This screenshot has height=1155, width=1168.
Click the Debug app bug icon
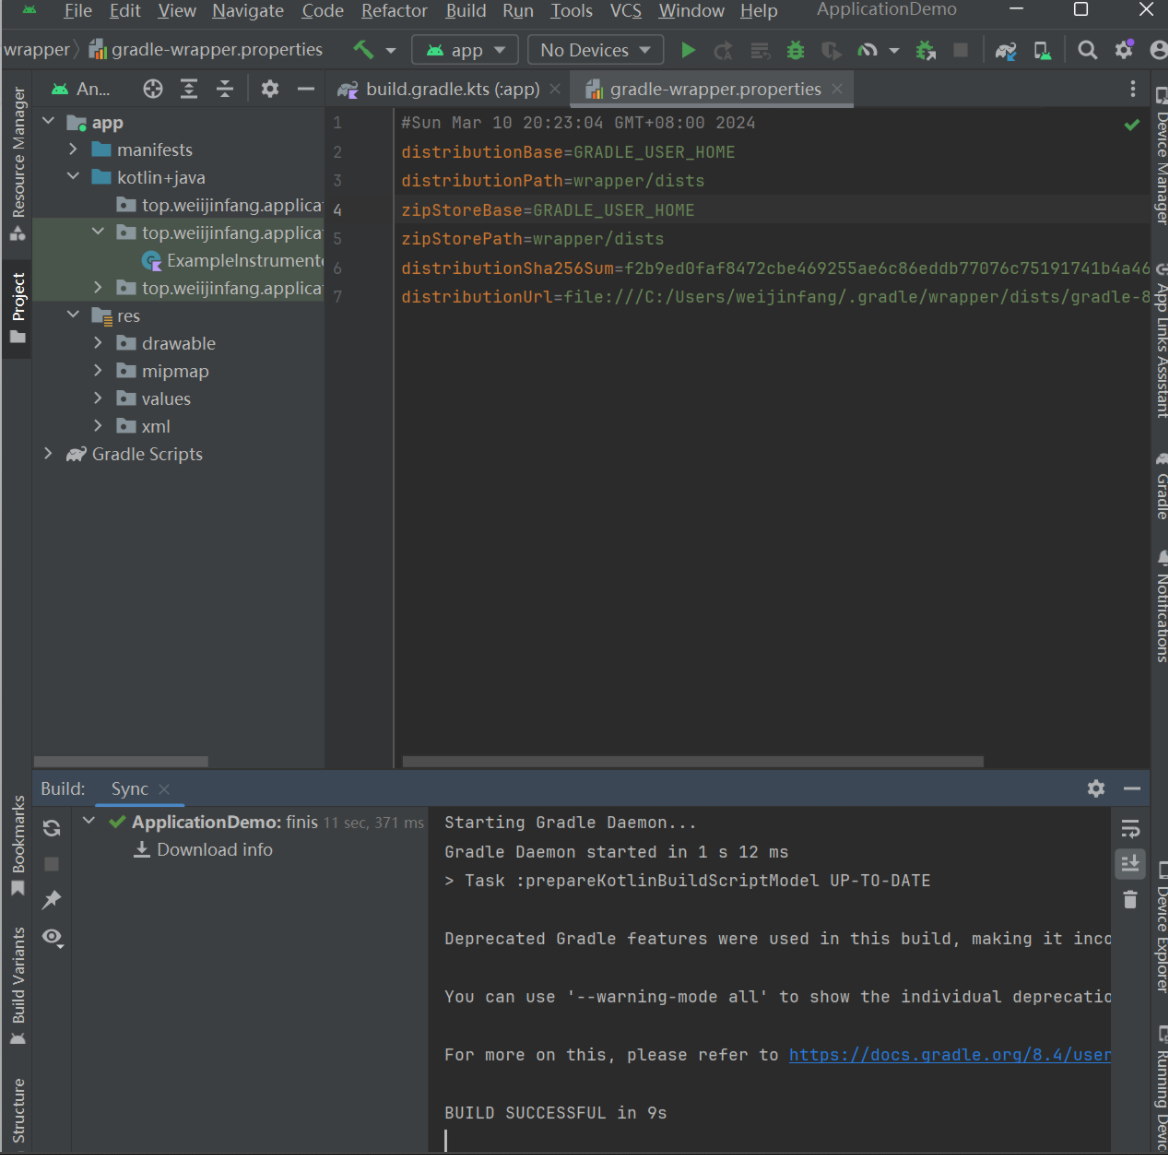[x=796, y=50]
